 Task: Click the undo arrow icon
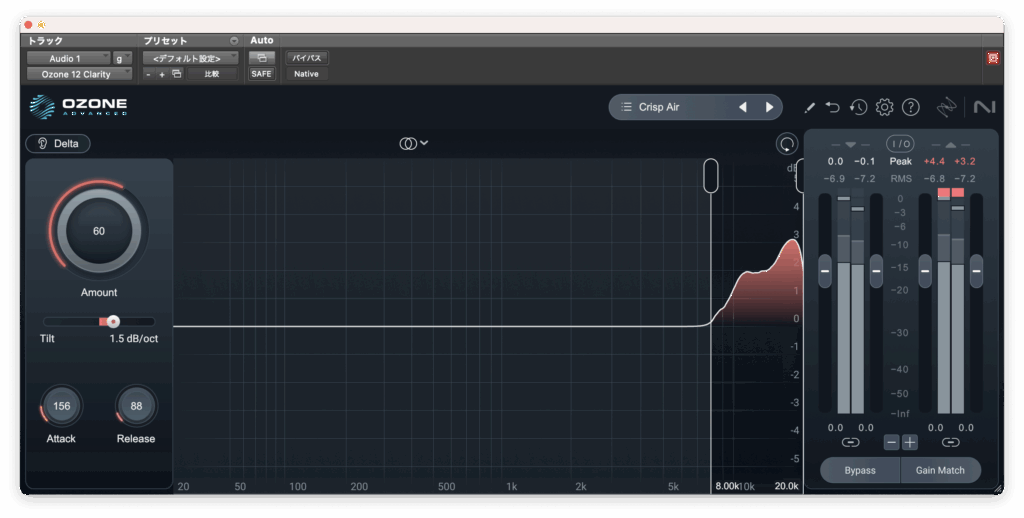[x=833, y=107]
